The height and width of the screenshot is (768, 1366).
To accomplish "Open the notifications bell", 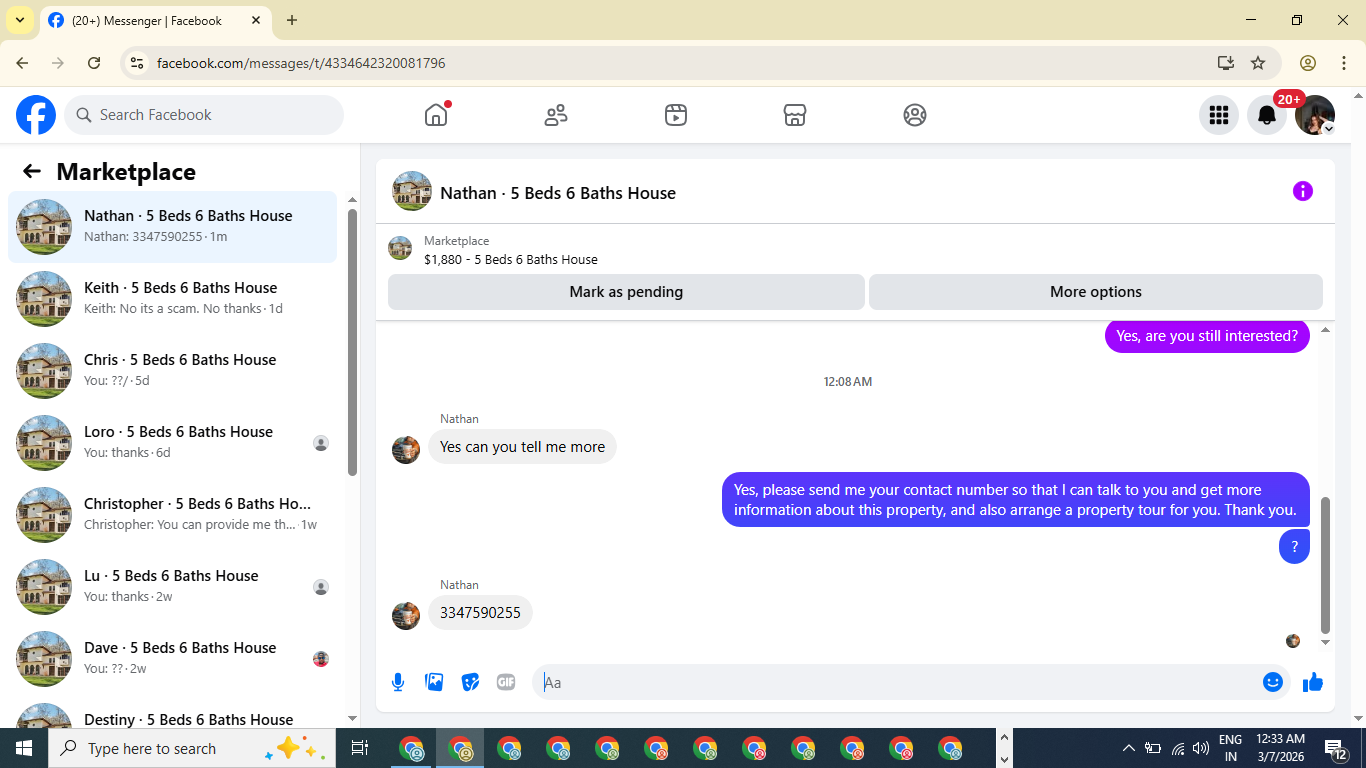I will pyautogui.click(x=1267, y=115).
